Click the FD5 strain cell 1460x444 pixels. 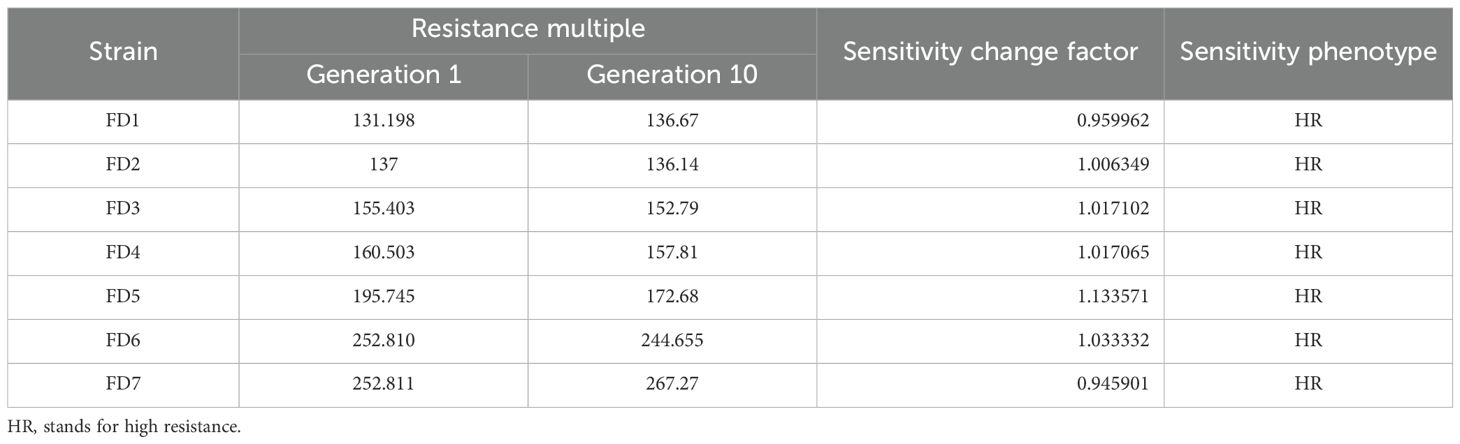(x=122, y=297)
